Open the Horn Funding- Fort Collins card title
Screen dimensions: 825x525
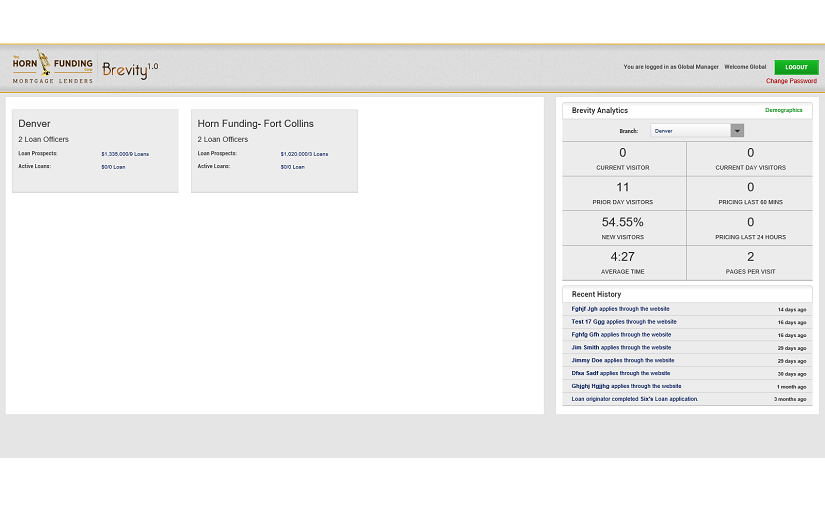coord(255,124)
